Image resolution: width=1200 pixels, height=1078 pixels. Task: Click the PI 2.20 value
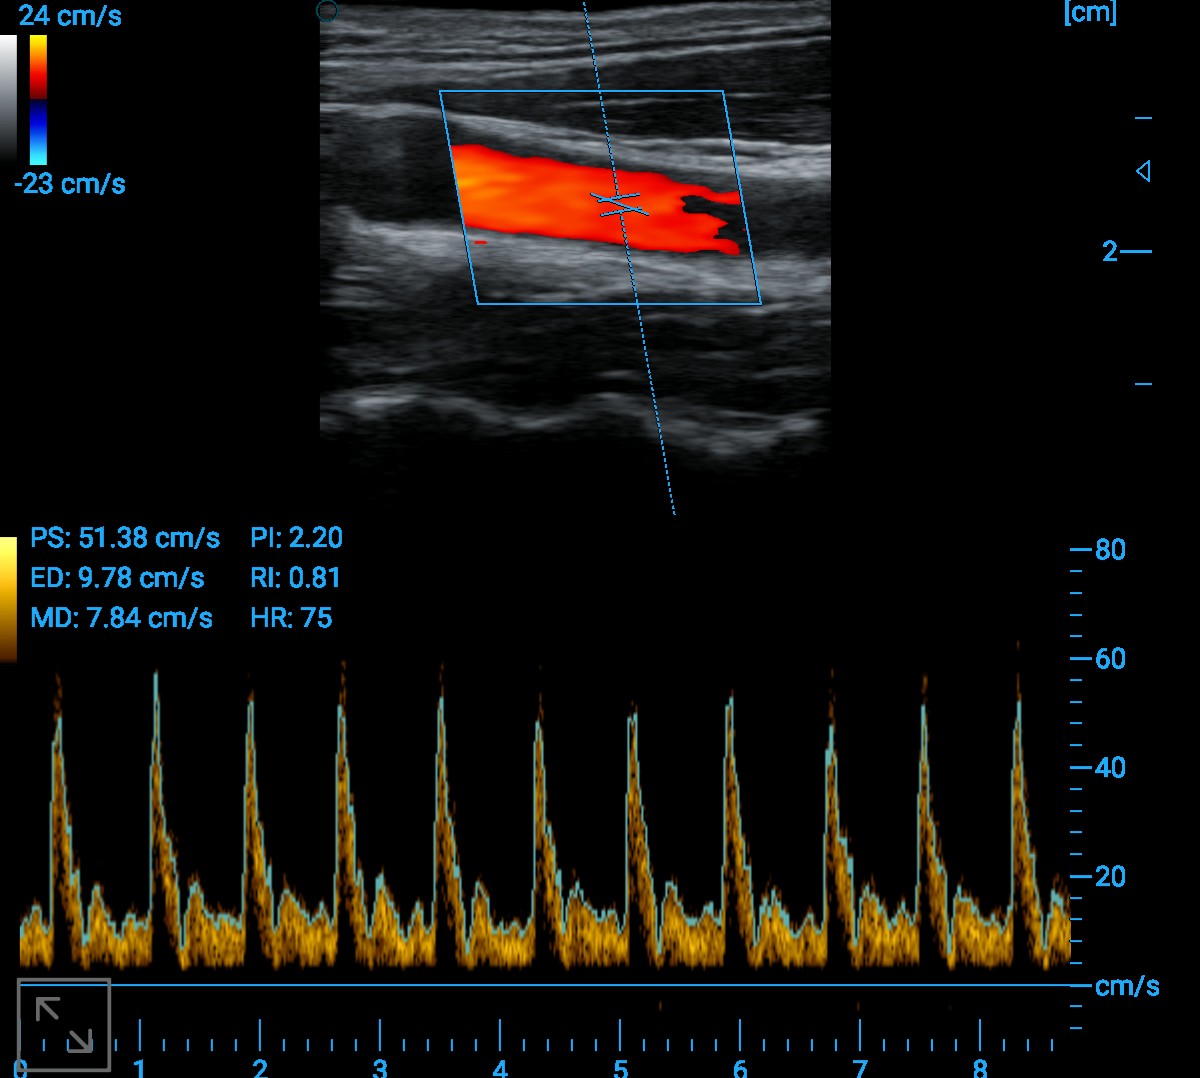tap(296, 538)
